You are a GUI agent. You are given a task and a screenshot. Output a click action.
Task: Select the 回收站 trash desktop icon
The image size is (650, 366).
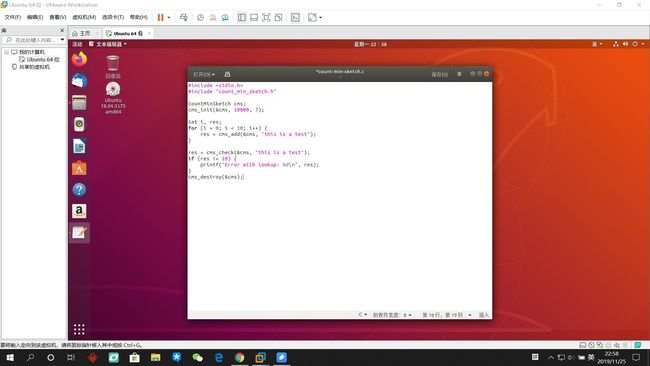[x=113, y=67]
